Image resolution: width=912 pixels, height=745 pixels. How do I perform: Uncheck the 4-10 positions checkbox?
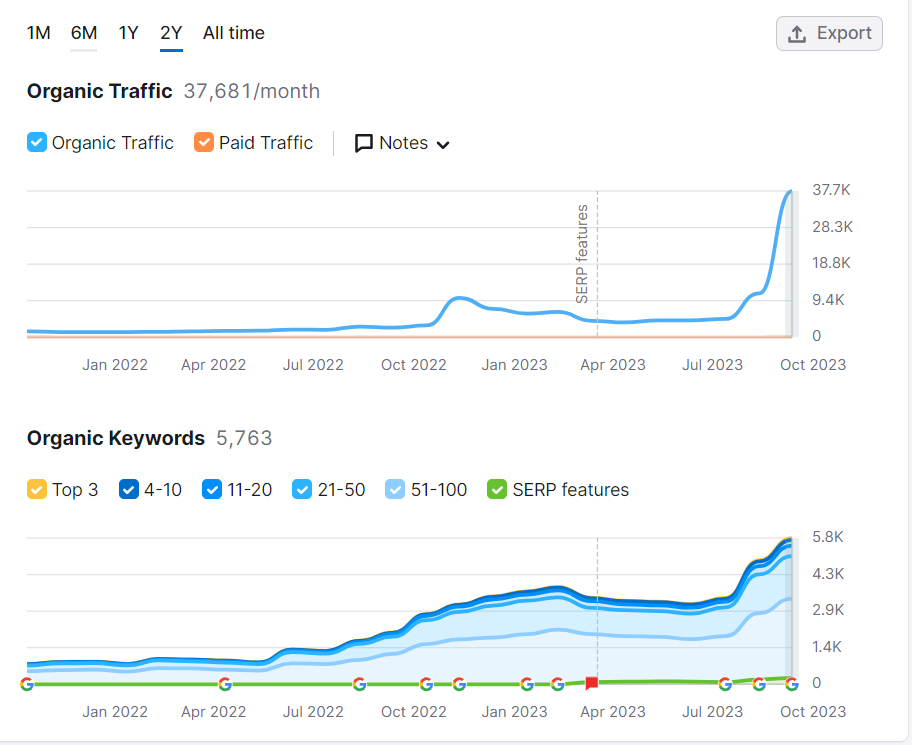[129, 490]
